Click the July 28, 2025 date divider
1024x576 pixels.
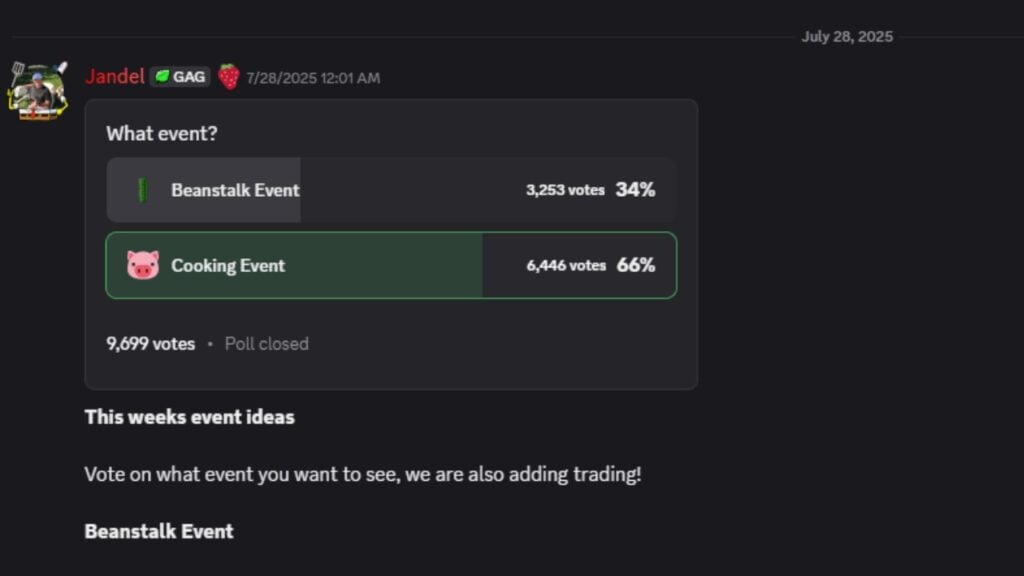coord(847,37)
